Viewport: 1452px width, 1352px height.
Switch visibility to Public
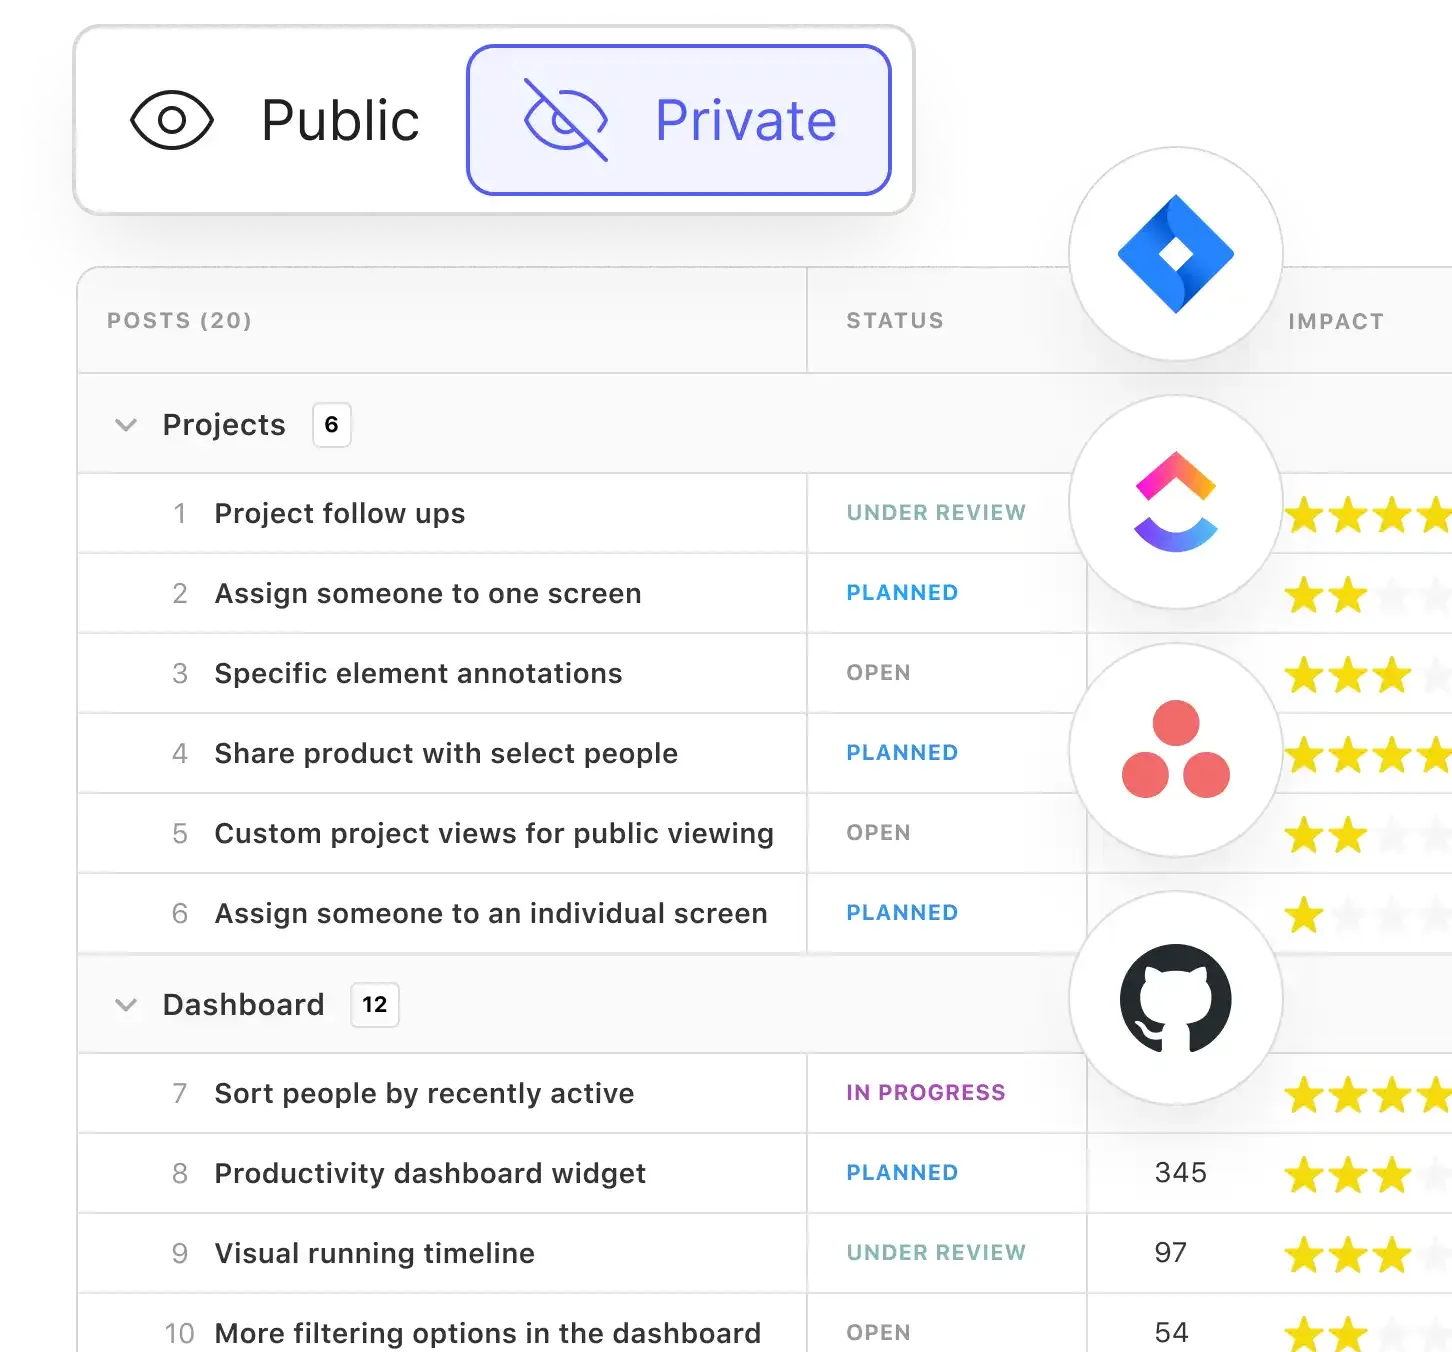point(339,119)
